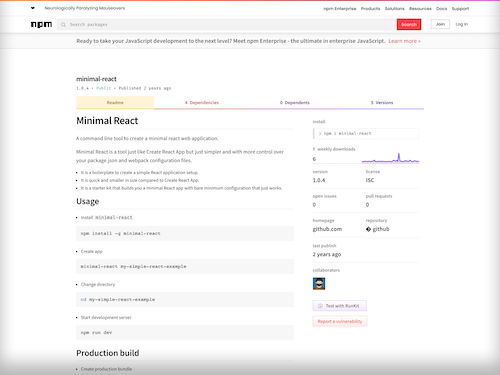This screenshot has width=500, height=375.
Task: Open the Products menu
Action: coord(370,9)
